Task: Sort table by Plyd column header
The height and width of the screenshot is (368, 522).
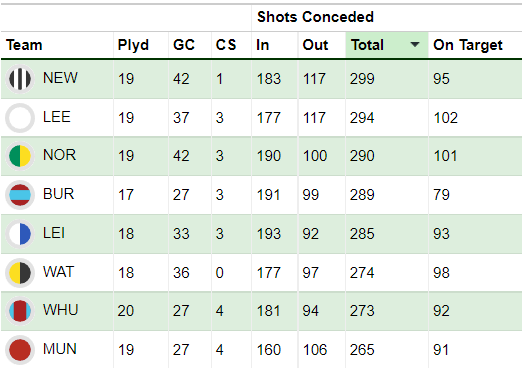Action: click(133, 45)
